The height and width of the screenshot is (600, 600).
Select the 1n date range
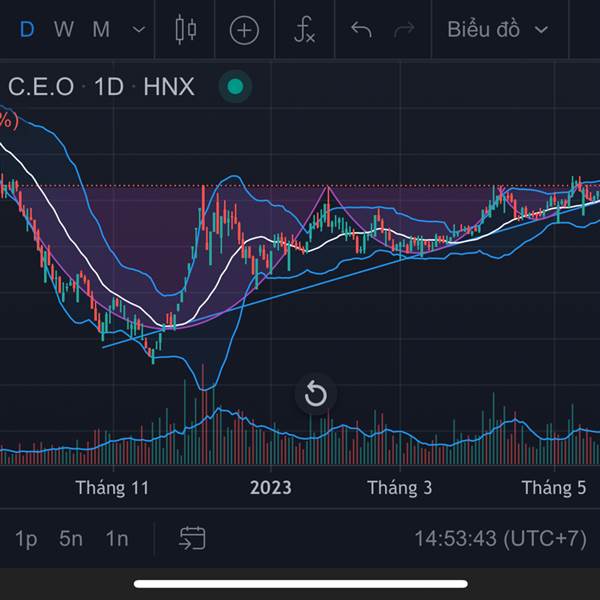pyautogui.click(x=117, y=539)
